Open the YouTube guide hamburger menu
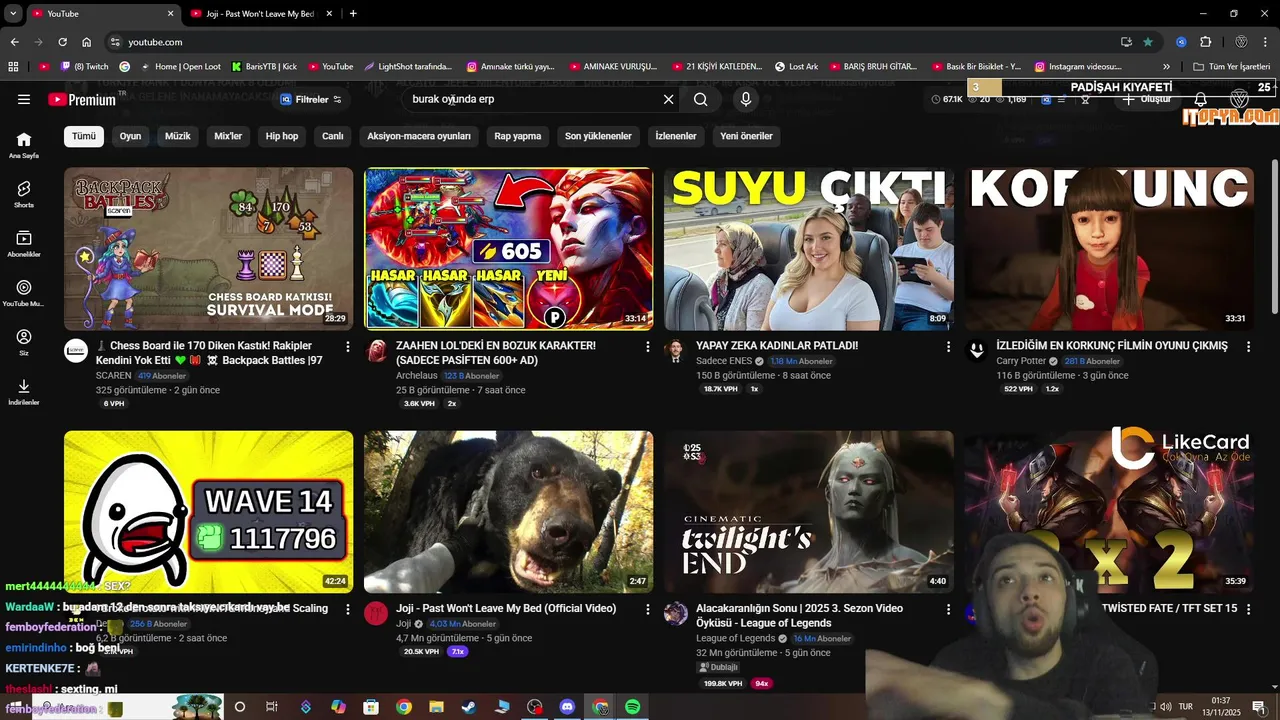Image resolution: width=1280 pixels, height=720 pixels. point(24,99)
